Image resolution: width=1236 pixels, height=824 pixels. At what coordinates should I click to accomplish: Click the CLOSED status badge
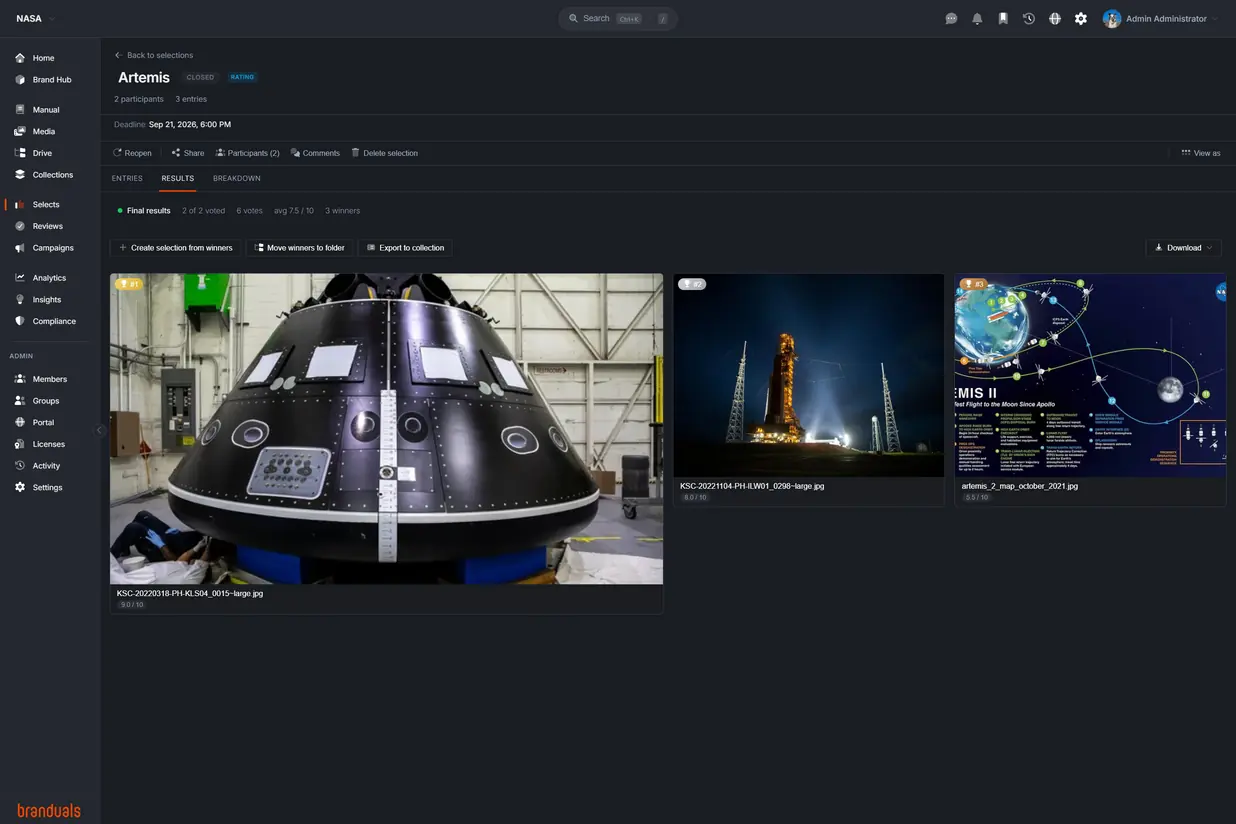[x=200, y=77]
